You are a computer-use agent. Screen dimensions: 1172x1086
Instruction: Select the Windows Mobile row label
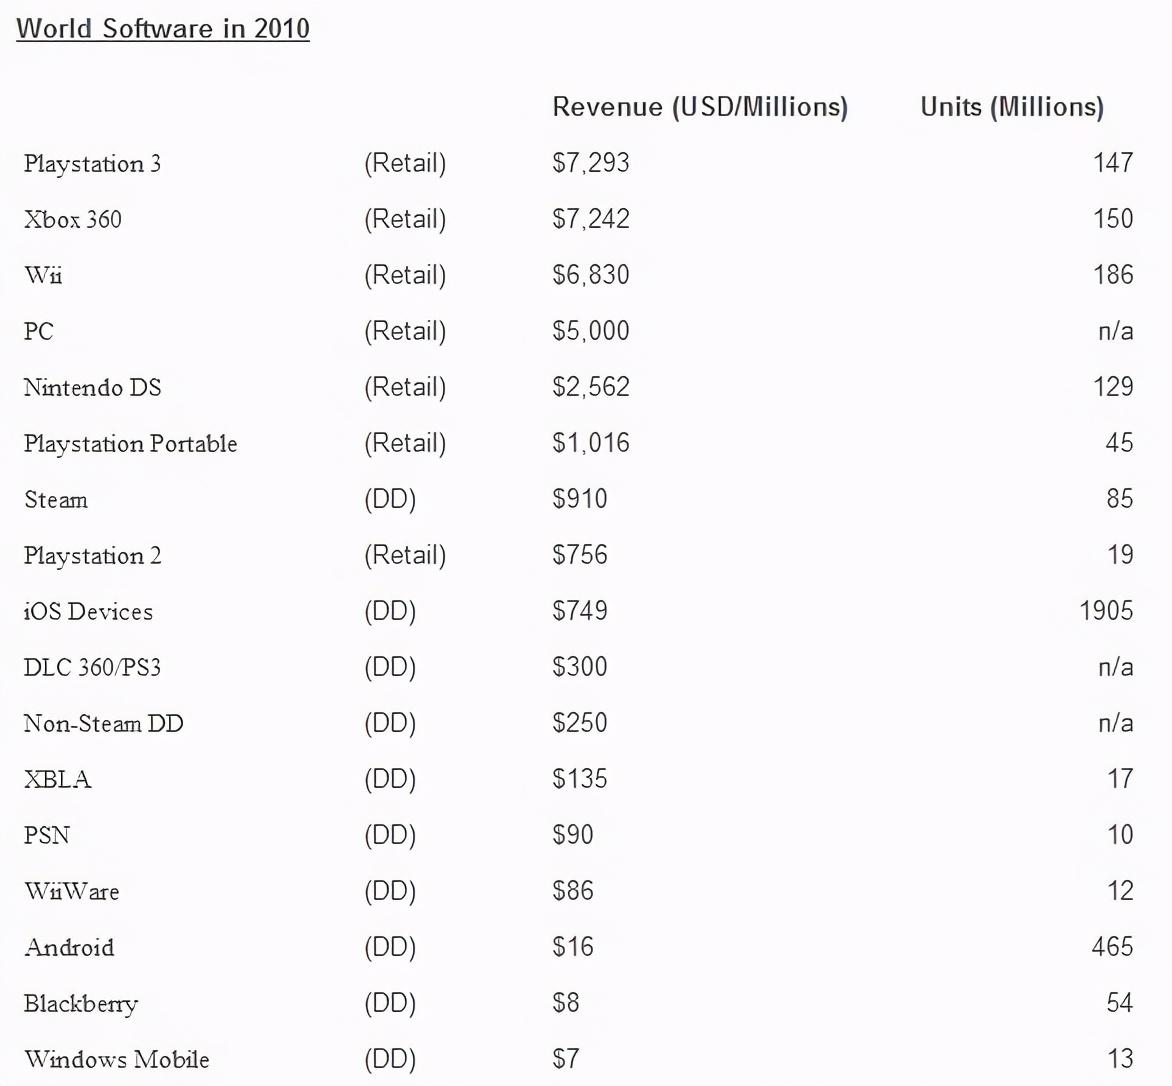click(x=117, y=1060)
